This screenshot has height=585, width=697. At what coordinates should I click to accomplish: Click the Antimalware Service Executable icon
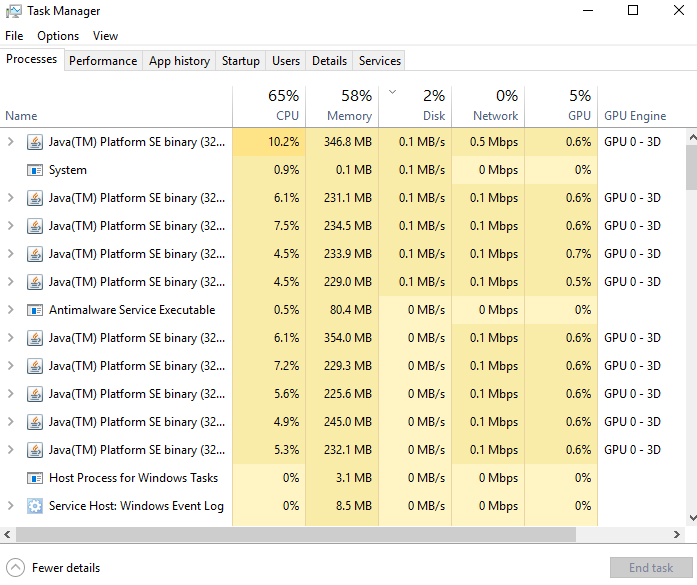tap(35, 310)
